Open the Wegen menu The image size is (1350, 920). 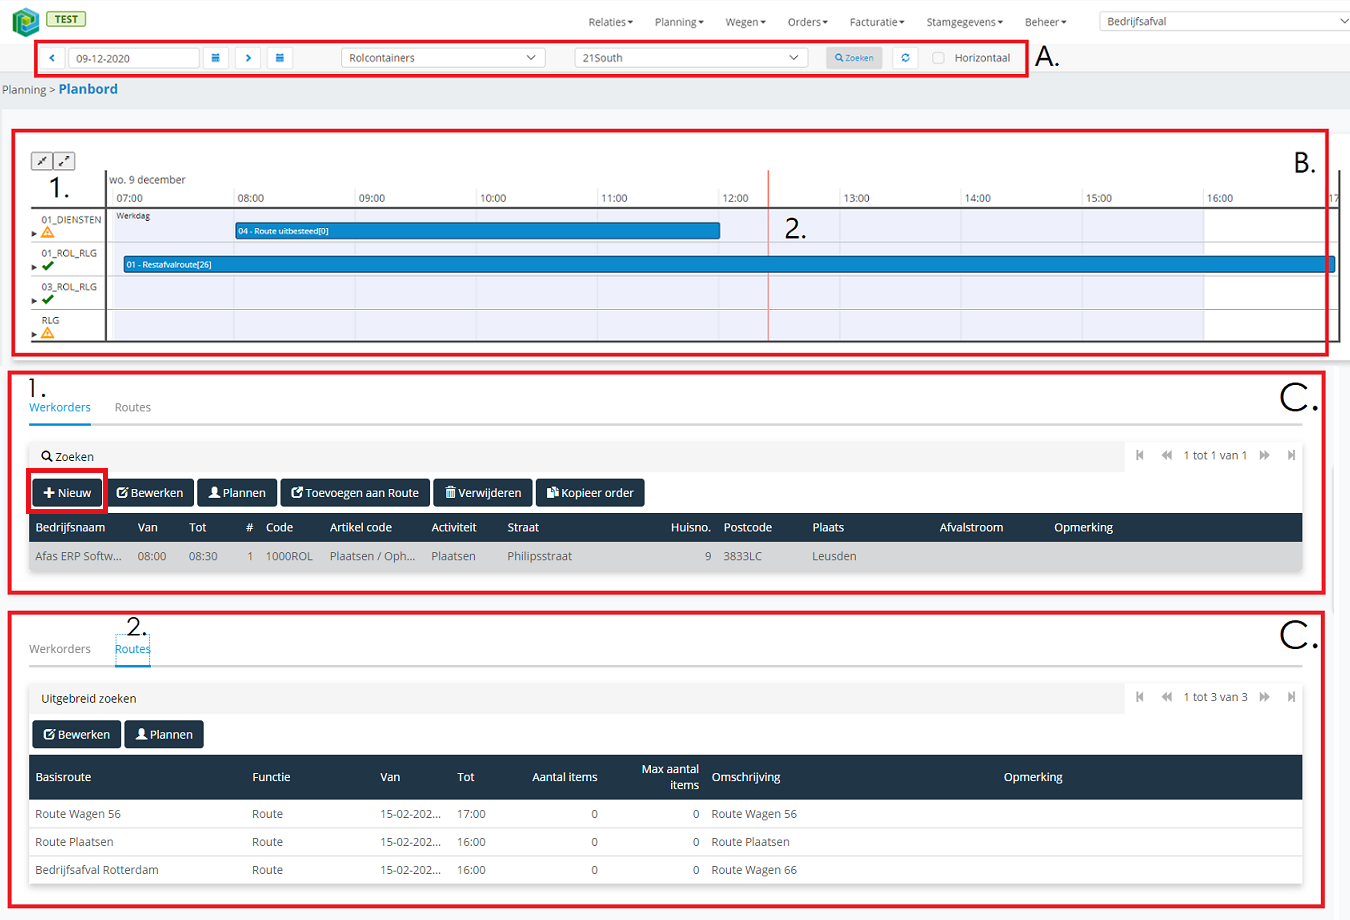[x=745, y=22]
